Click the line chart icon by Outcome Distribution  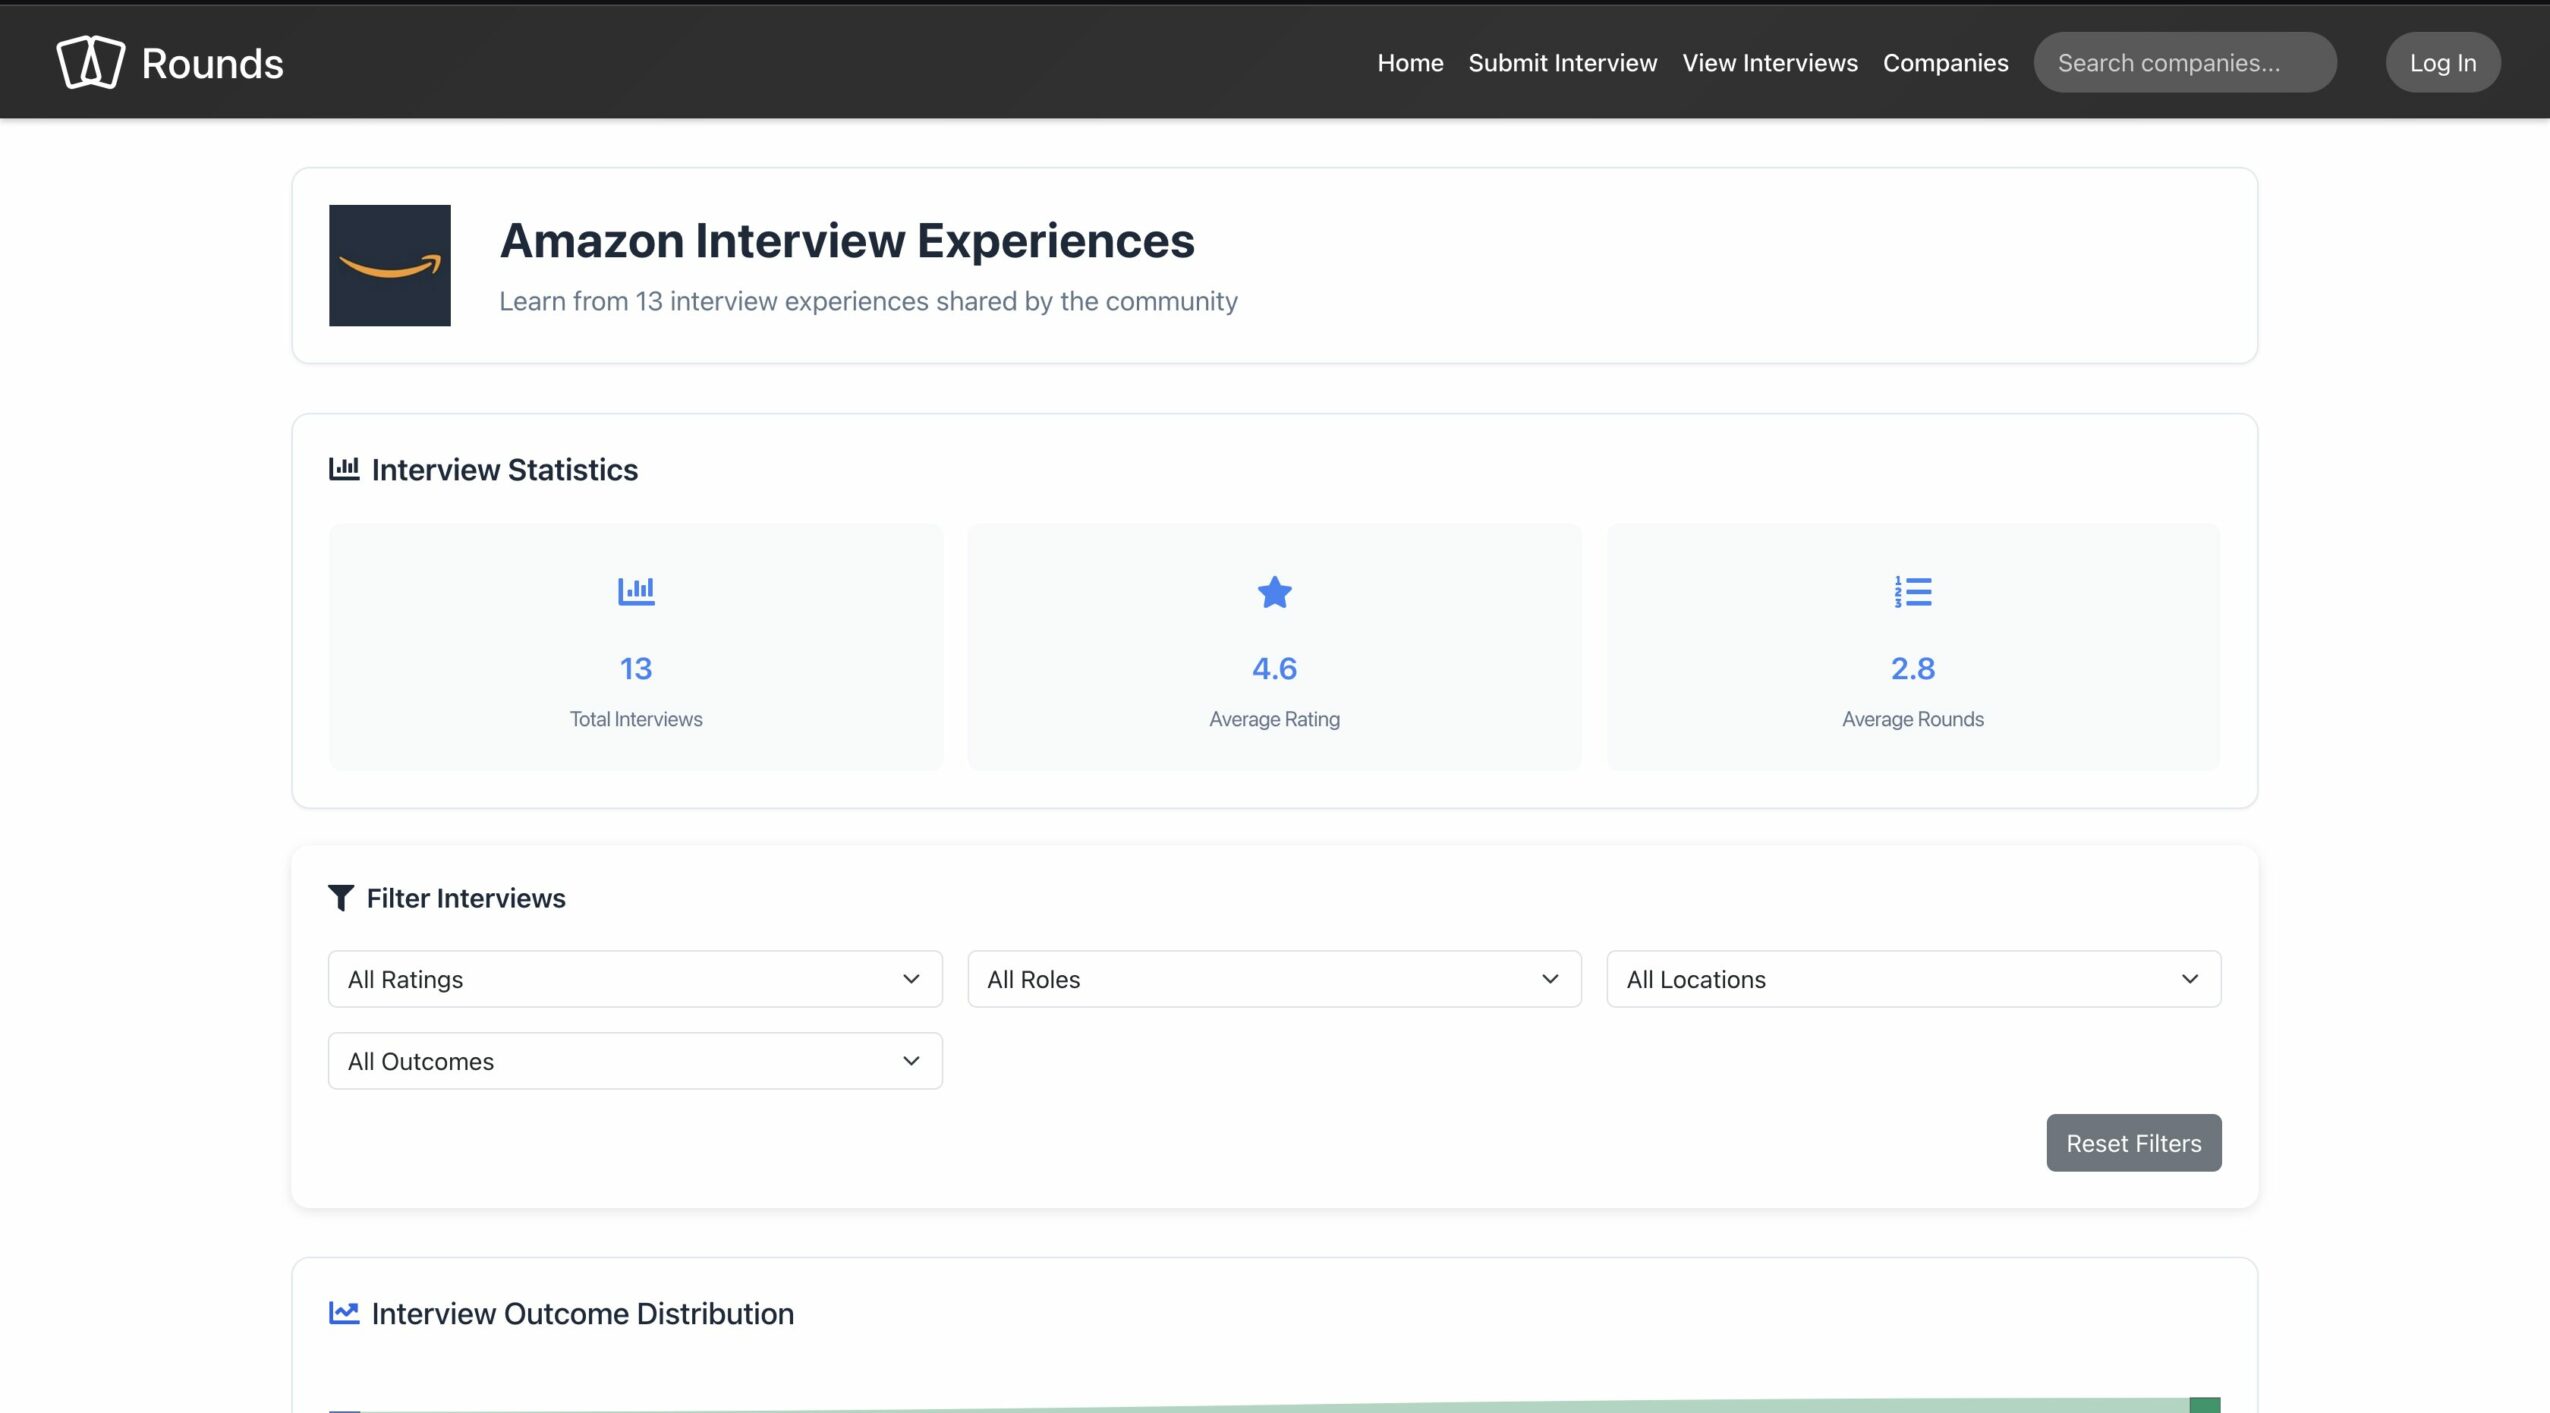point(344,1312)
